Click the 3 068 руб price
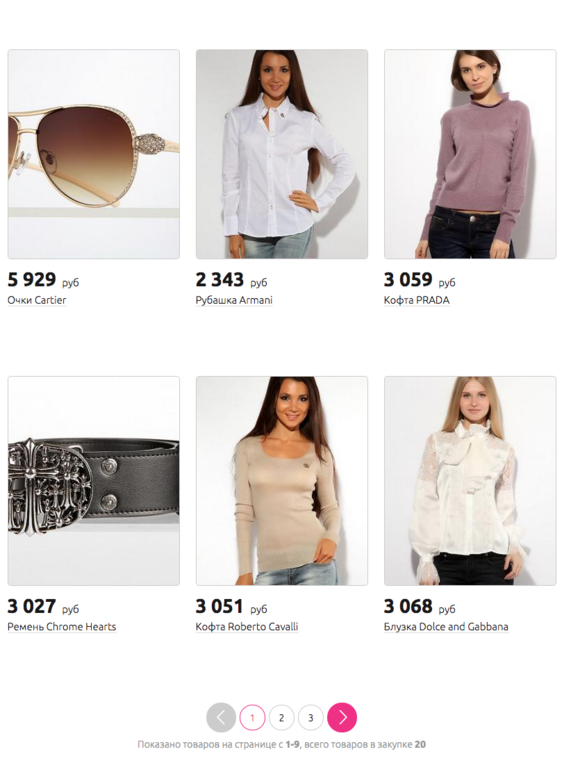 (x=420, y=606)
